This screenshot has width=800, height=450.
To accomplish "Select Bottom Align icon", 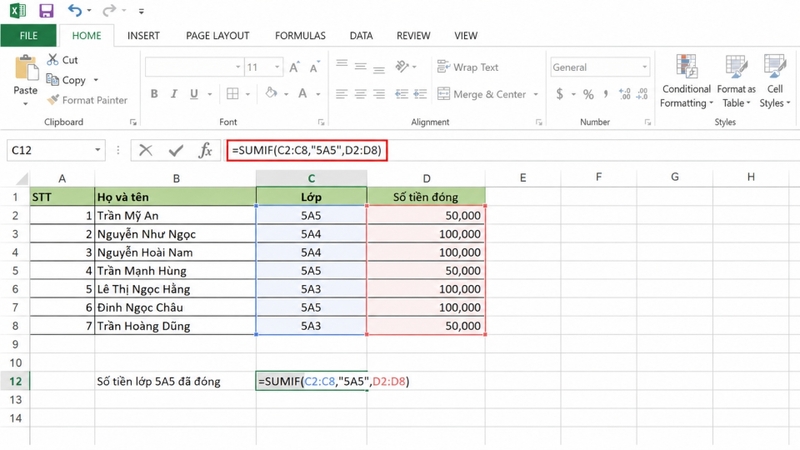I will 379,69.
